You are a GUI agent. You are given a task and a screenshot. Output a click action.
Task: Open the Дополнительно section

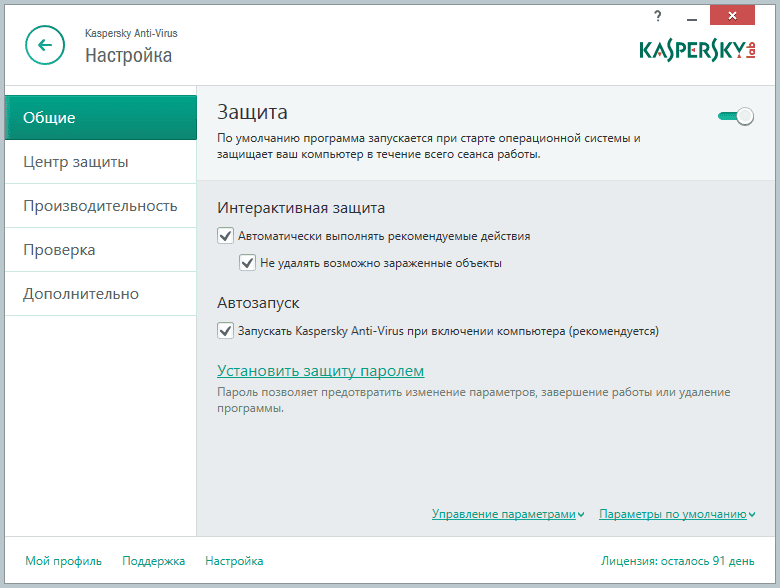(101, 294)
